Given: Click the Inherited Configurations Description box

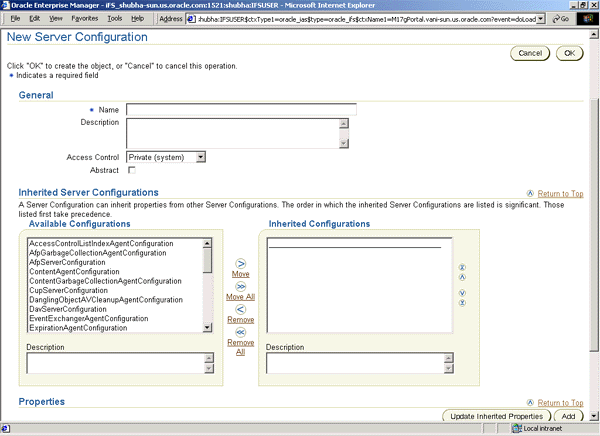Looking at the screenshot, I should [355, 363].
